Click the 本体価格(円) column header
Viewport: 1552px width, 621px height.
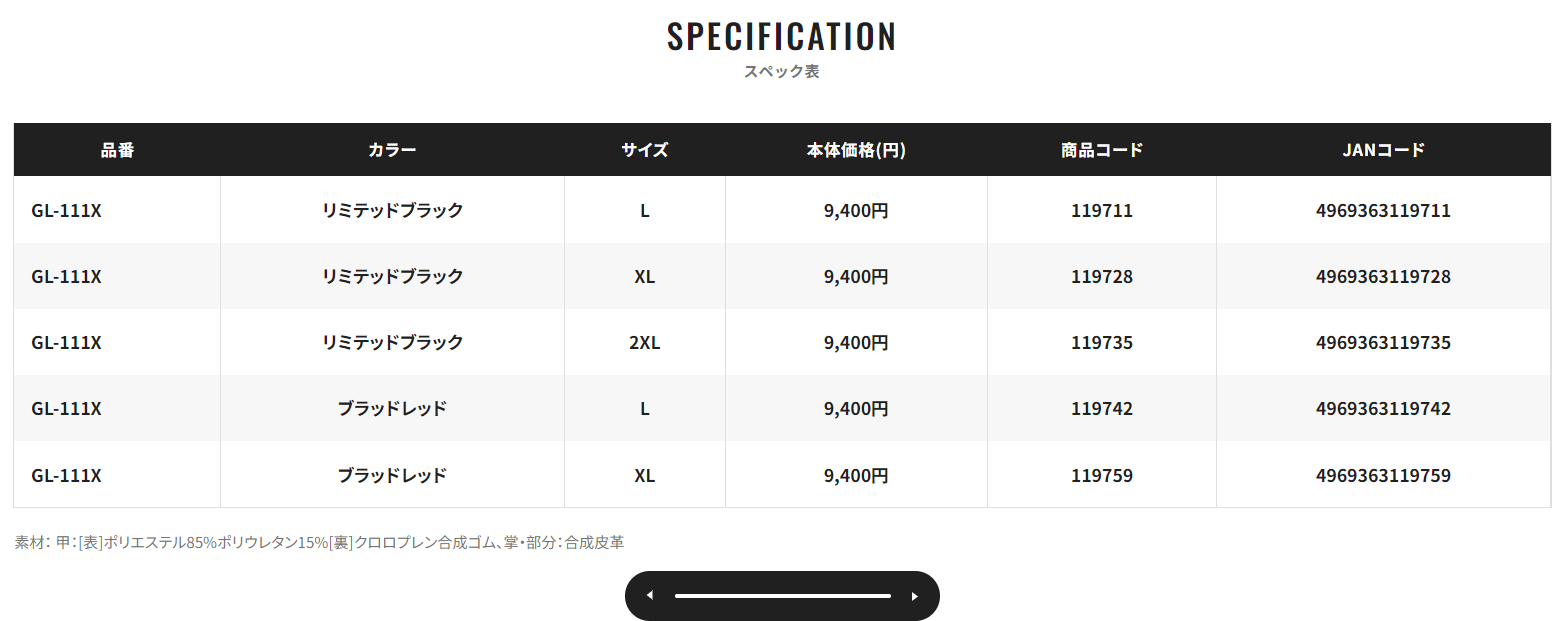pyautogui.click(x=856, y=150)
